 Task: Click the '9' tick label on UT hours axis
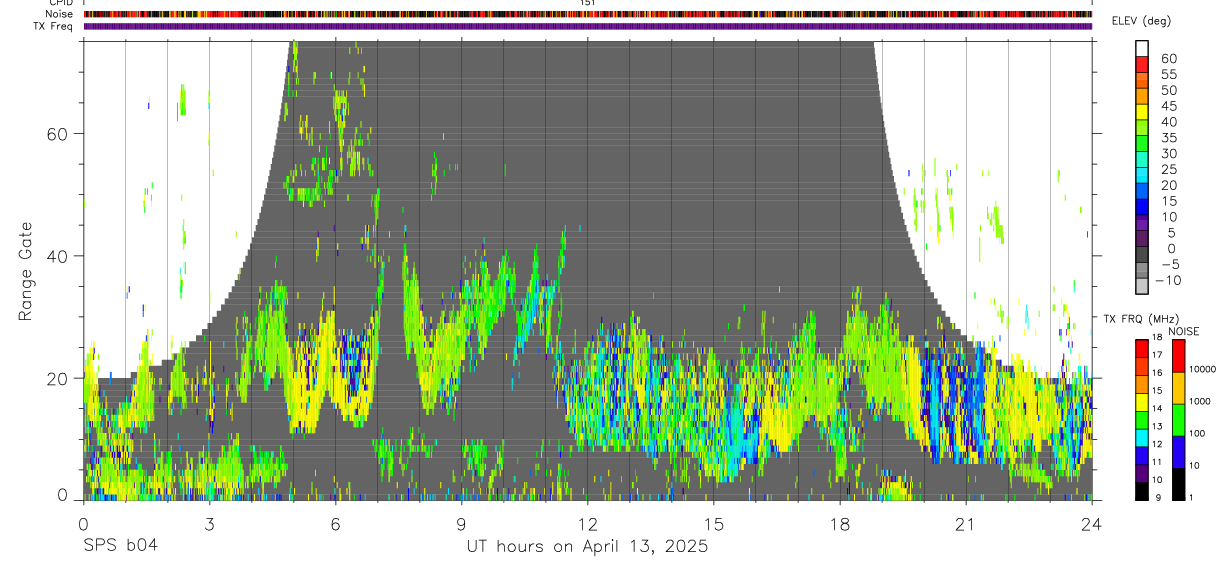click(x=461, y=524)
